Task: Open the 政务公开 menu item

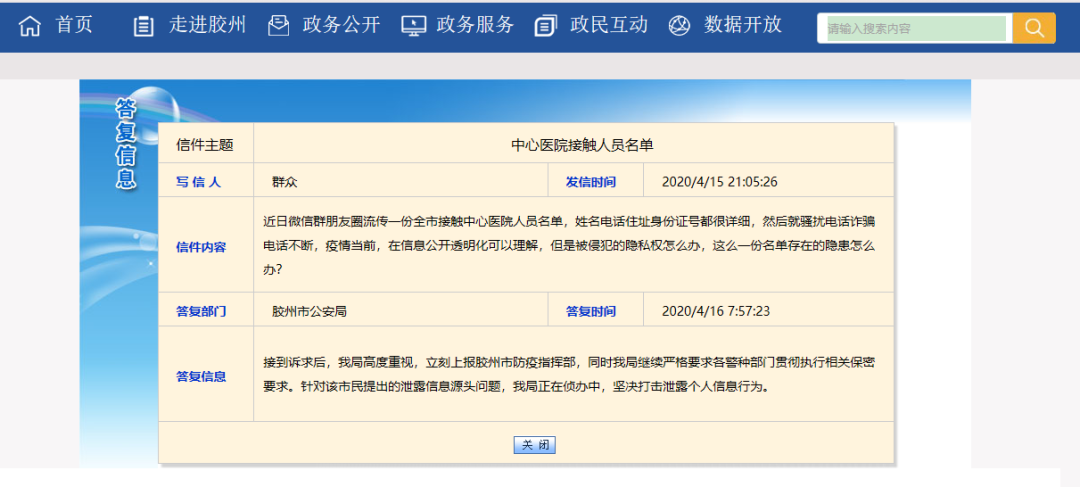Action: [x=342, y=25]
